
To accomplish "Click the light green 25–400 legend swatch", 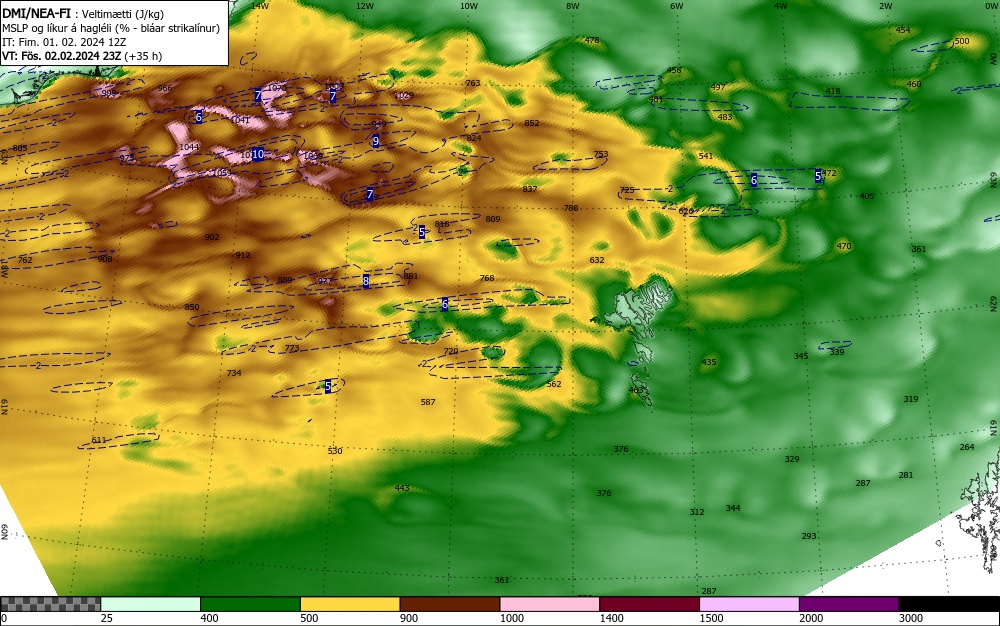I will 151,604.
